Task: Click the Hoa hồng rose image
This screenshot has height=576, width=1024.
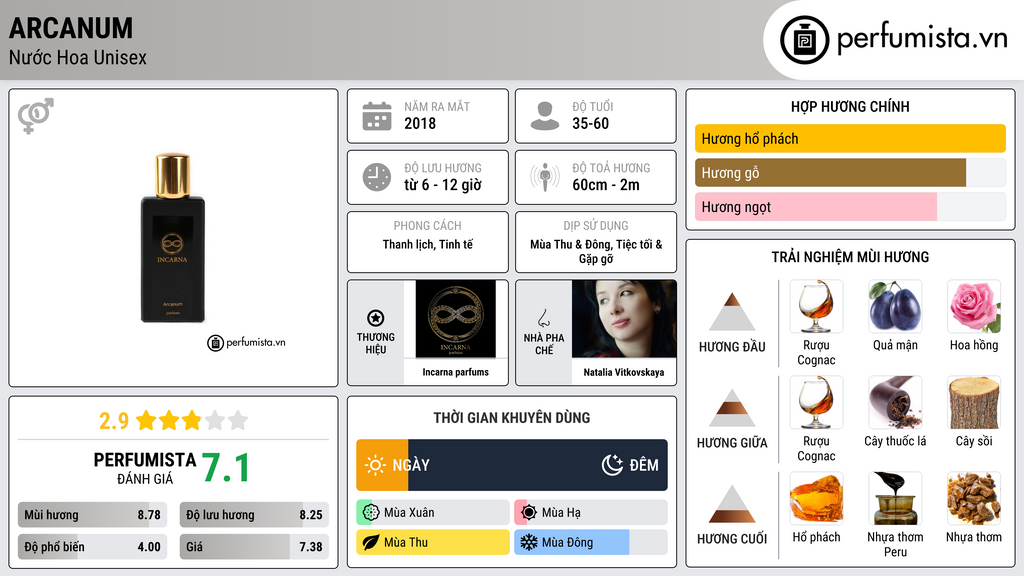Action: point(974,307)
